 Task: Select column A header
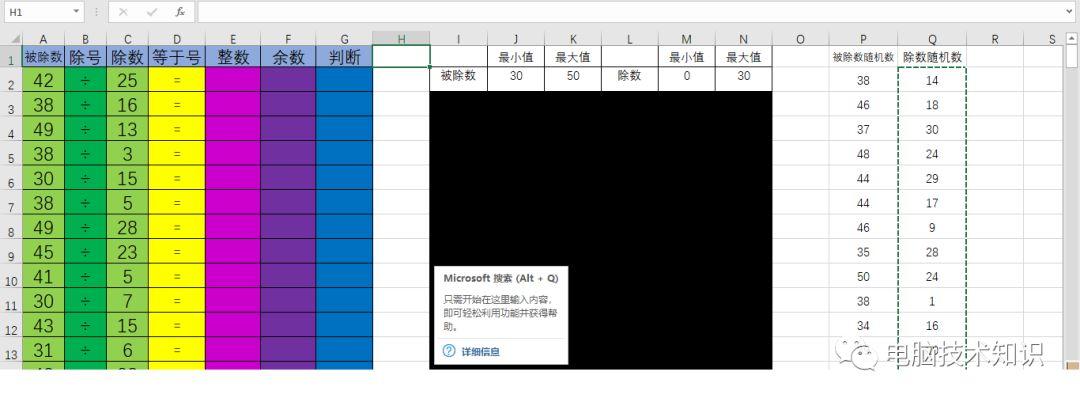pyautogui.click(x=43, y=40)
